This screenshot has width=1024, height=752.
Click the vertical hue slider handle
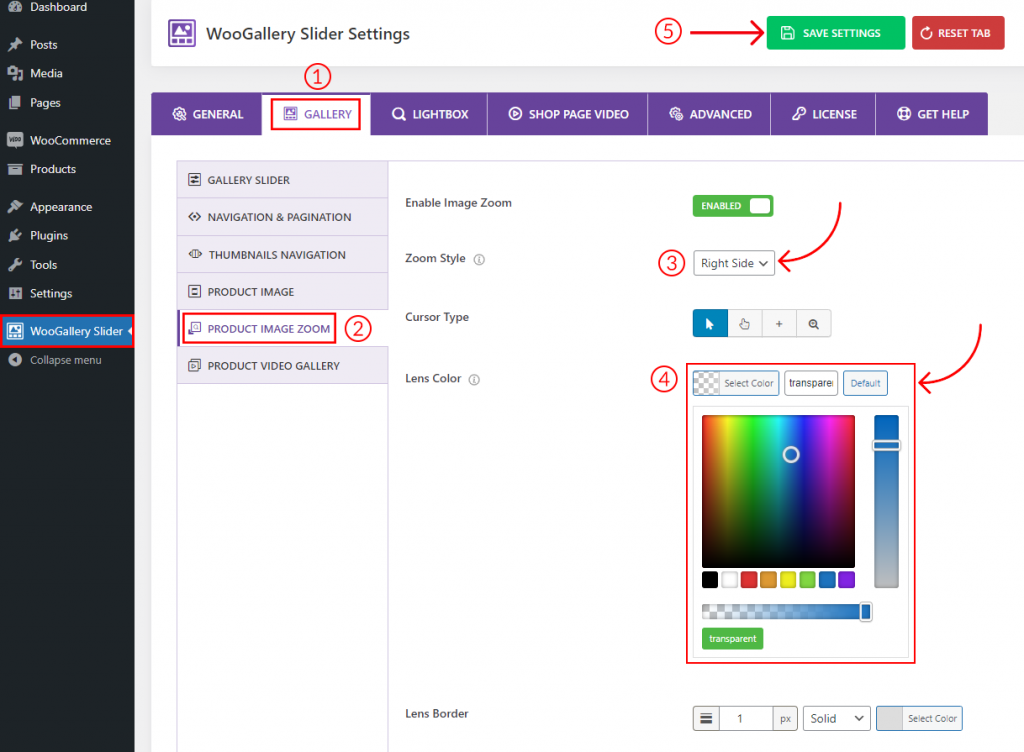coord(886,445)
